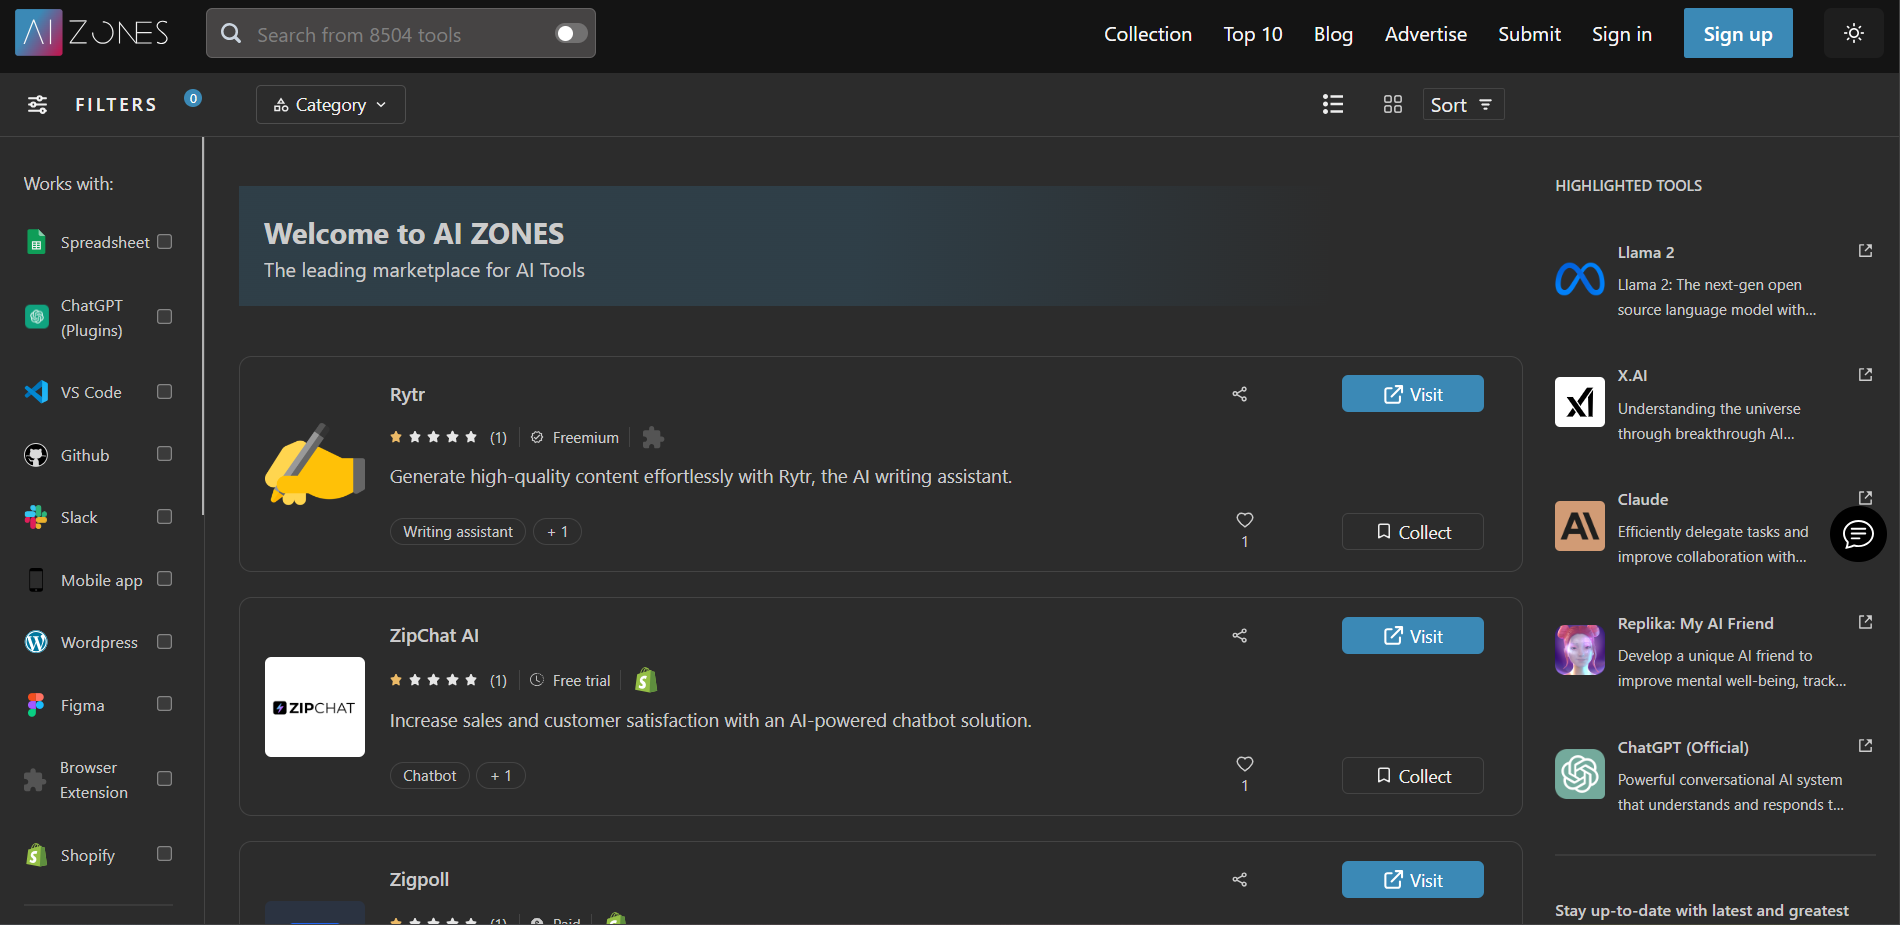This screenshot has width=1900, height=925.
Task: Click Rytr star rating
Action: (433, 437)
